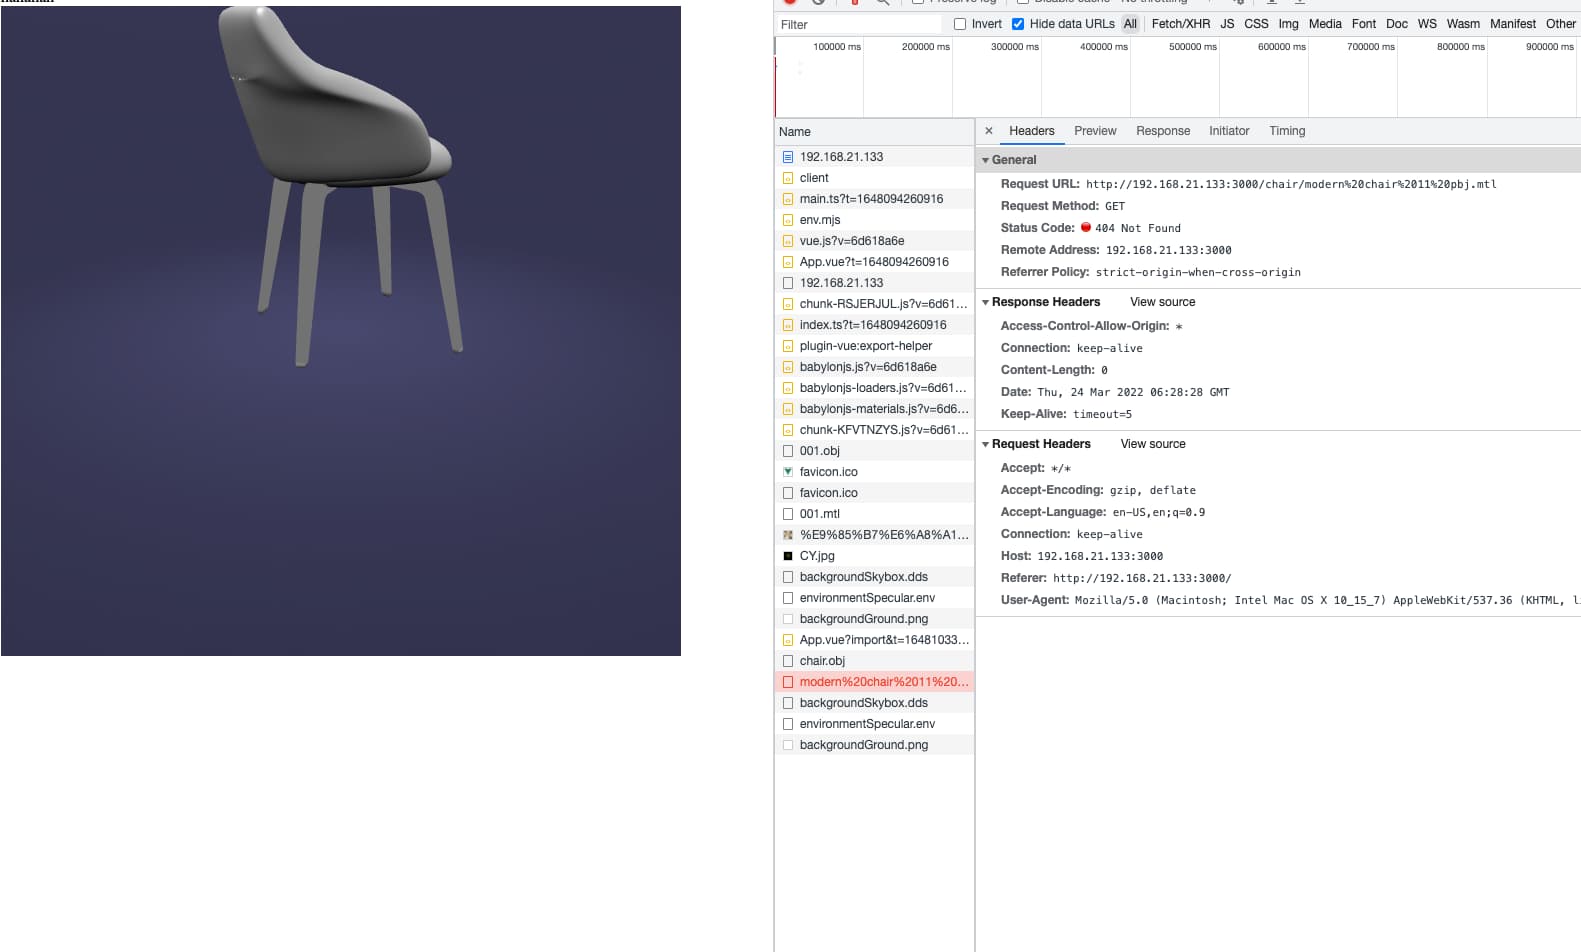Screen dimensions: 1581x952
Task: Click the icon beside App.vue?t=1648094260916
Action: 788,262
